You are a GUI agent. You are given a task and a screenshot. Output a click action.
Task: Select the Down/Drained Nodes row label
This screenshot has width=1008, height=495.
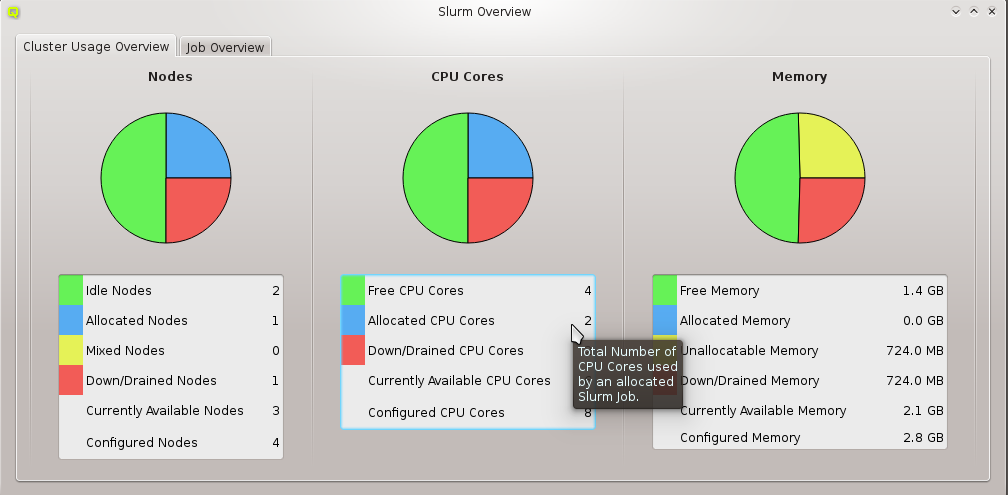click(151, 381)
